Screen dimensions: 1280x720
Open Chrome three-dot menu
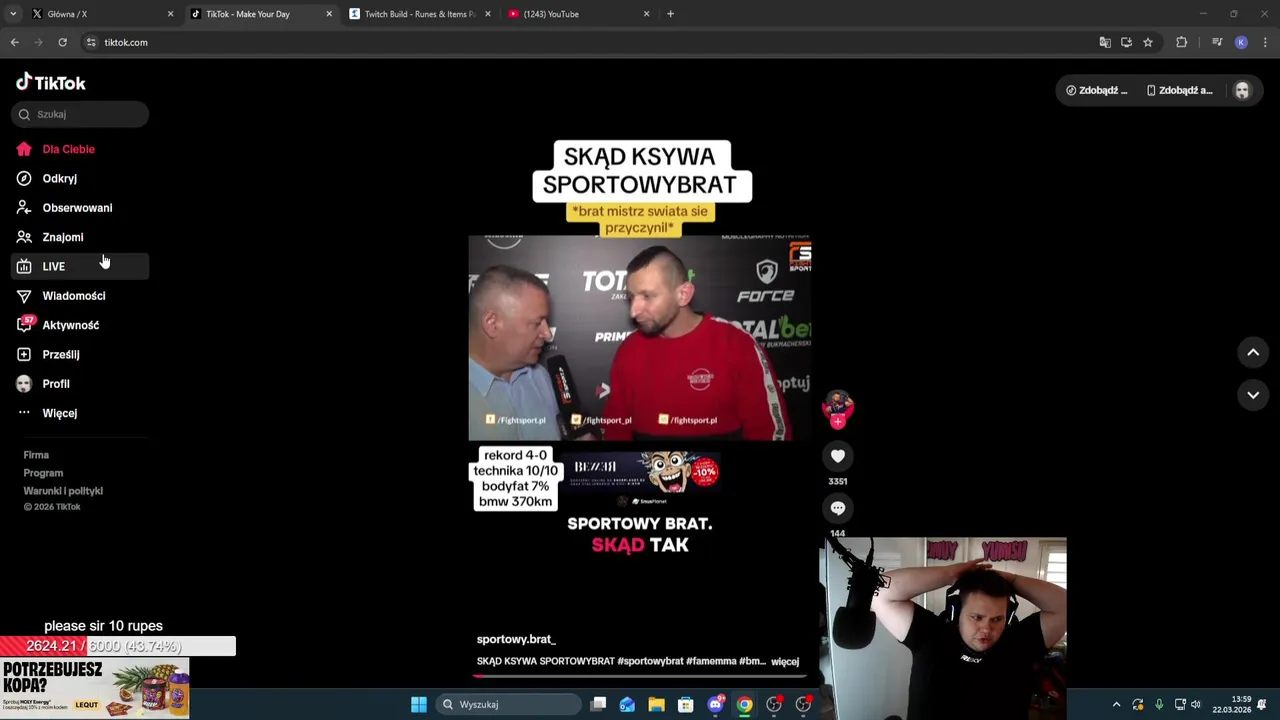click(1265, 42)
